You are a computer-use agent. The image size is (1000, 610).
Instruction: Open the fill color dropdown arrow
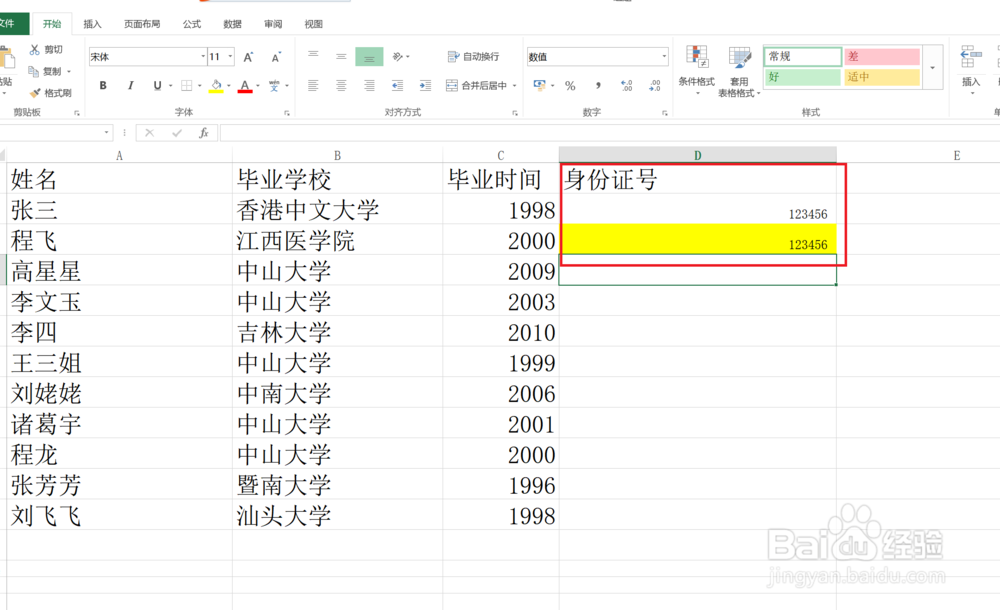230,86
